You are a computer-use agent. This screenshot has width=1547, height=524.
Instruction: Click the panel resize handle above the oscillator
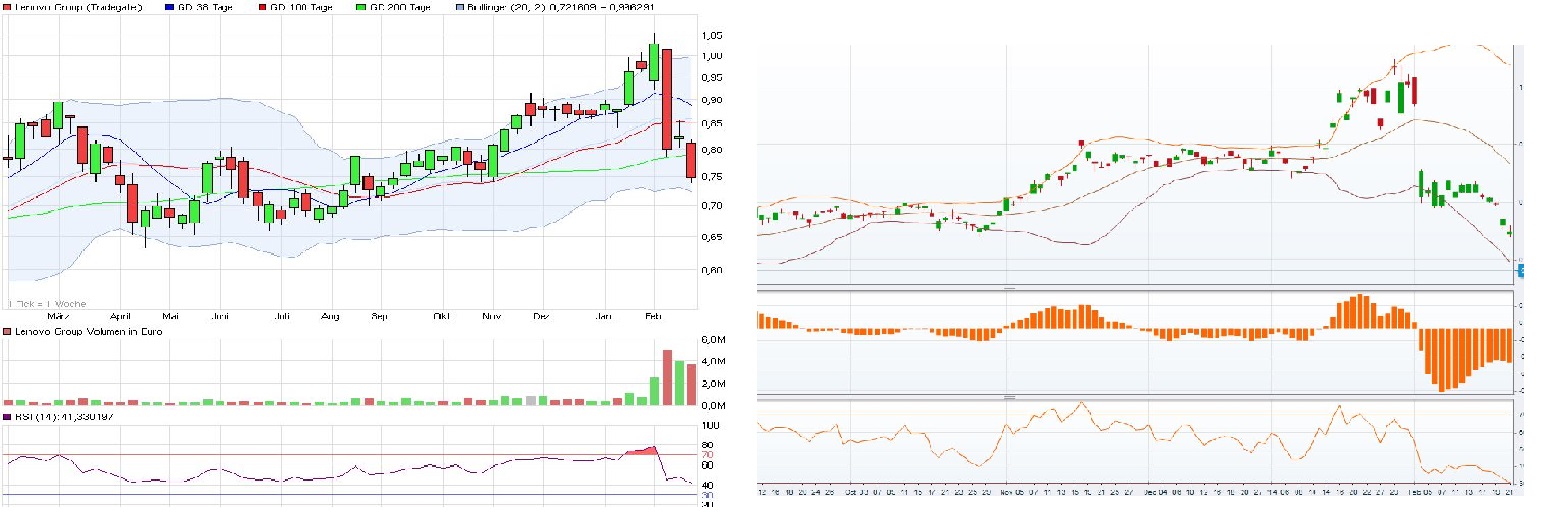pos(1009,397)
